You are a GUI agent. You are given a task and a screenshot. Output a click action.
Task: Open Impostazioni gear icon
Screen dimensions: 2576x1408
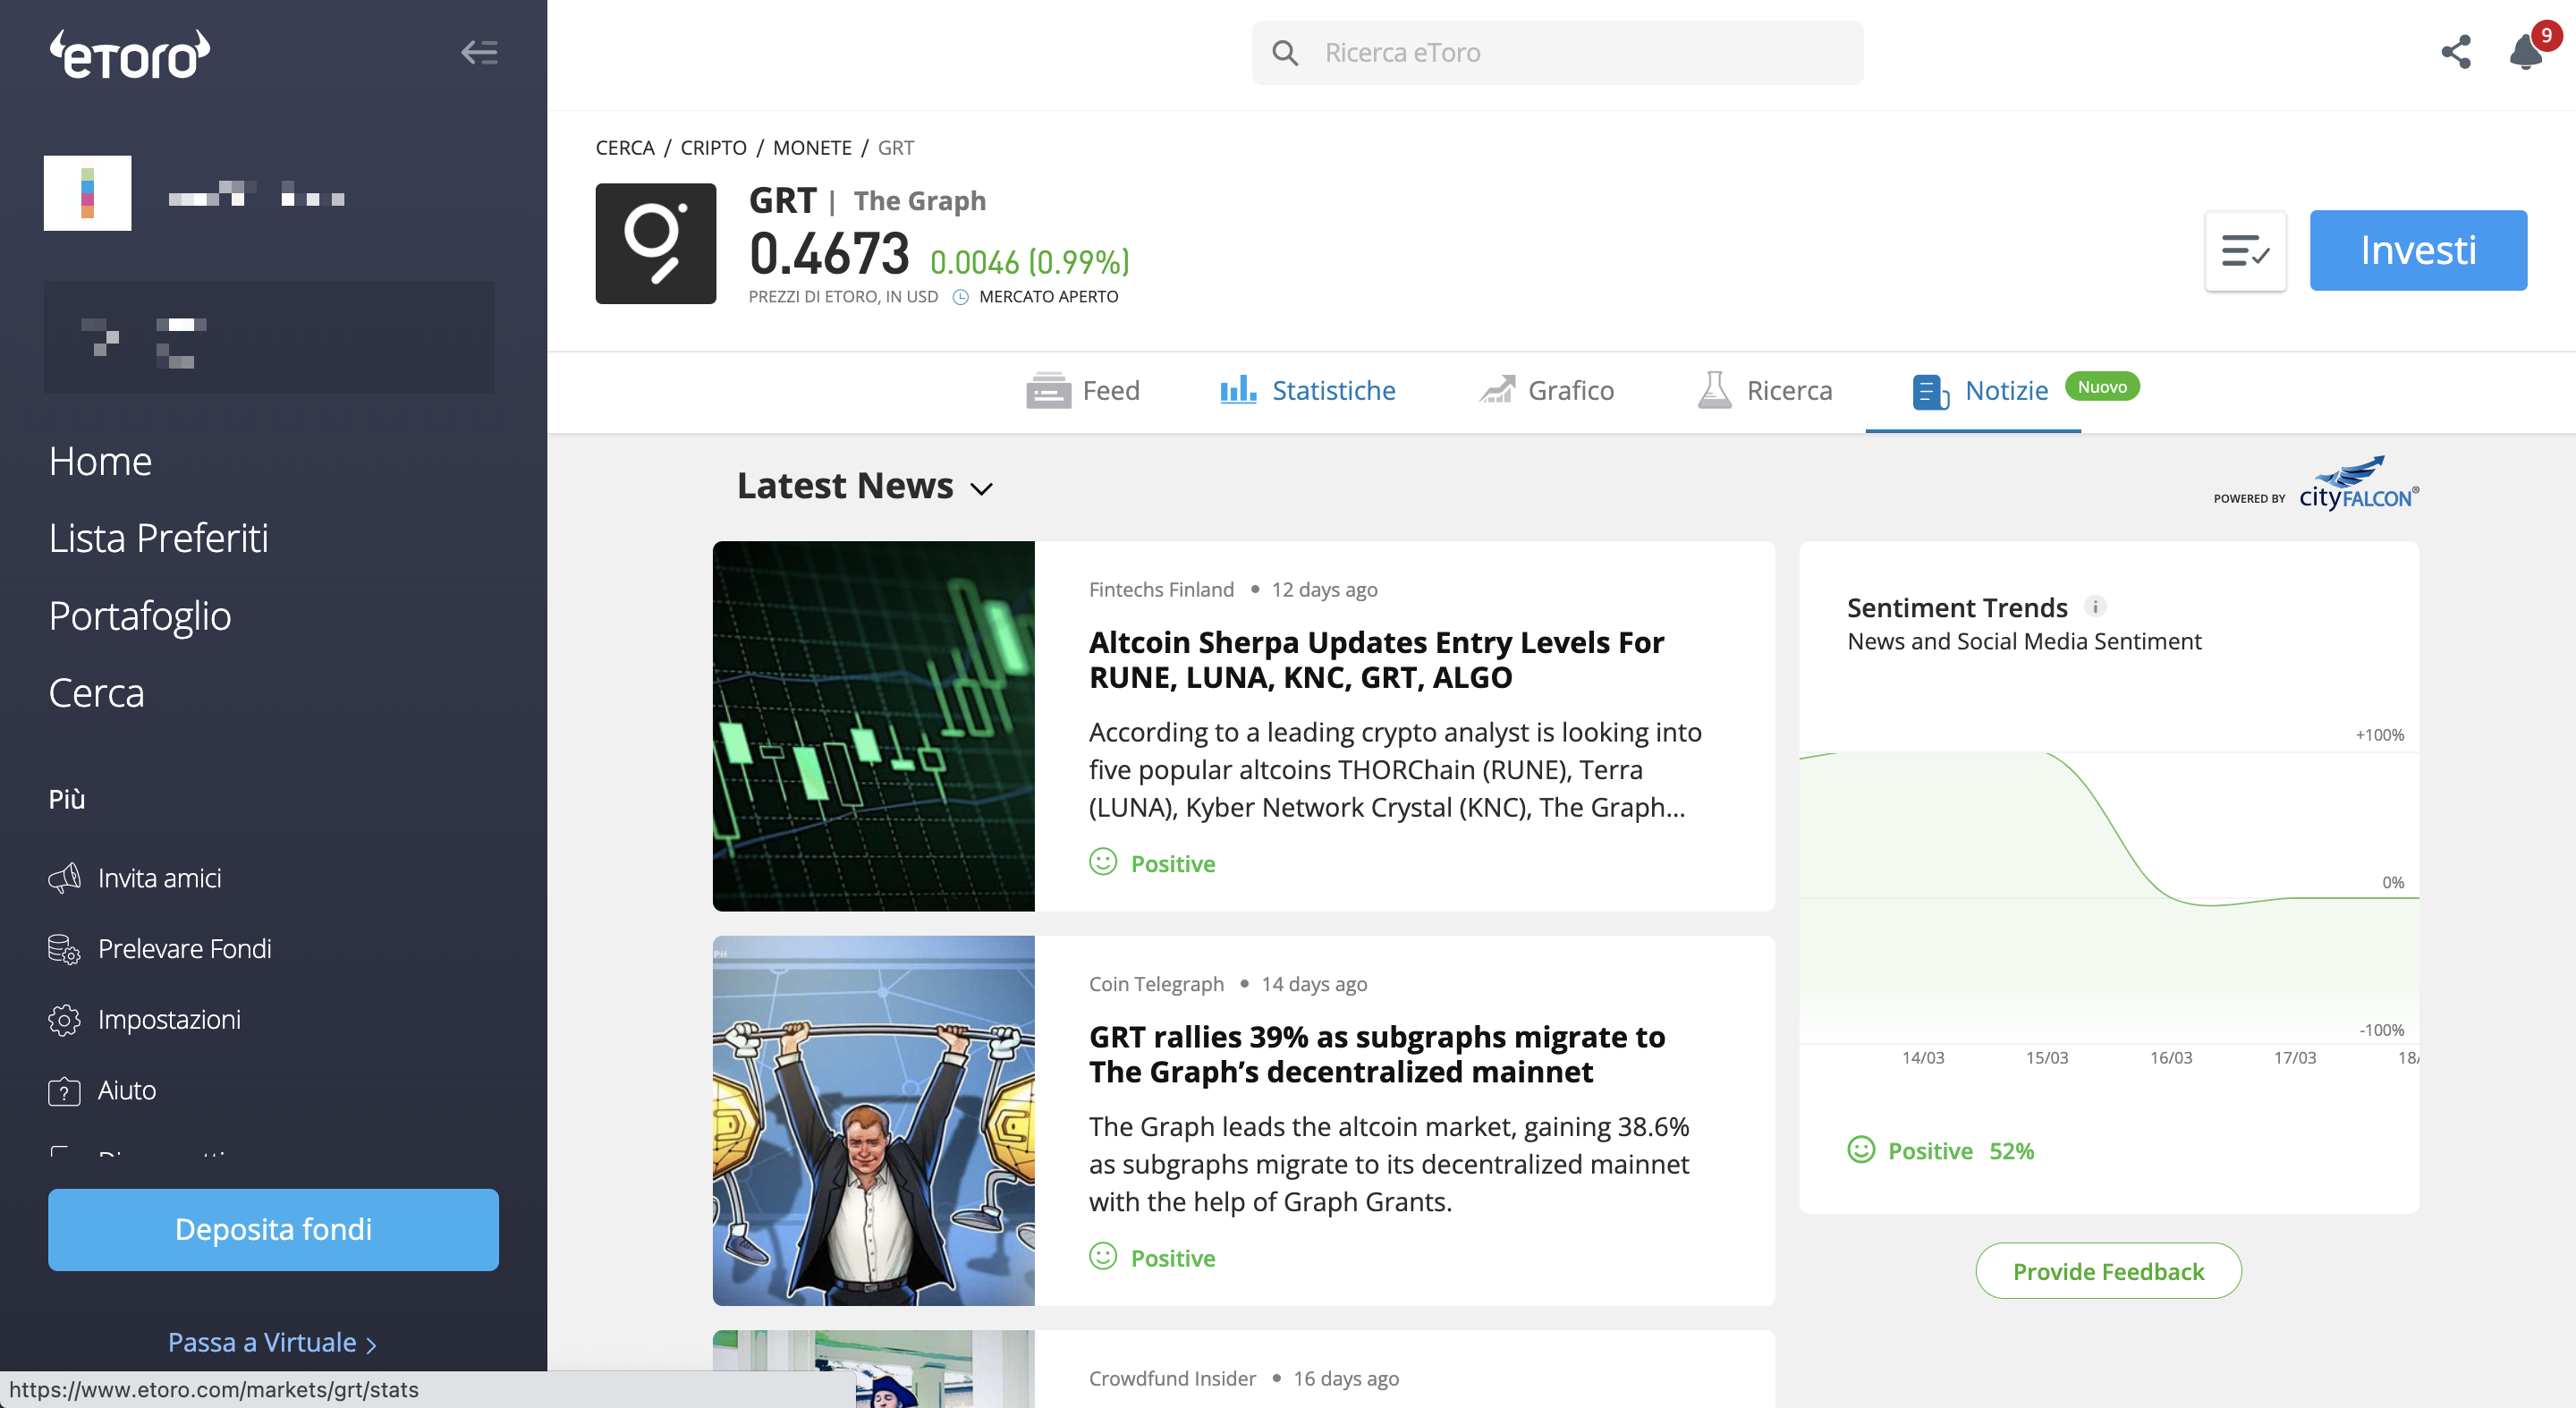click(64, 1019)
